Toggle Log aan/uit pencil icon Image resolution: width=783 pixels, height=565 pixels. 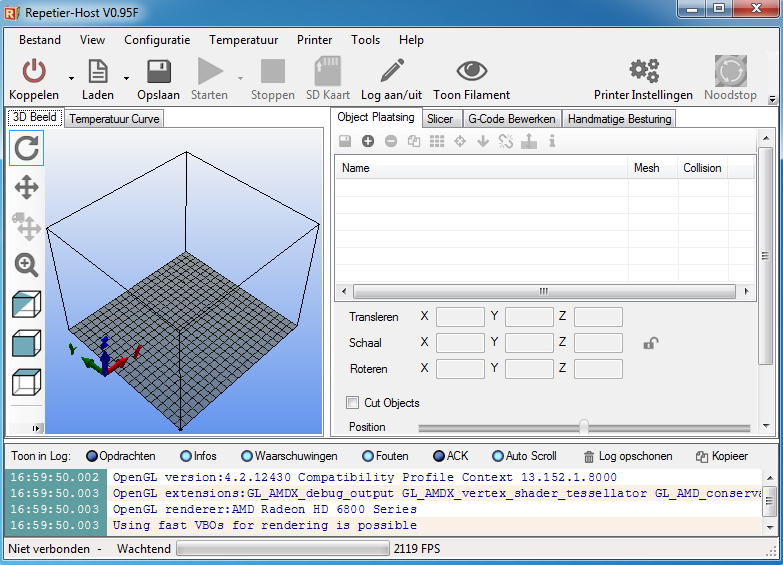click(x=392, y=70)
